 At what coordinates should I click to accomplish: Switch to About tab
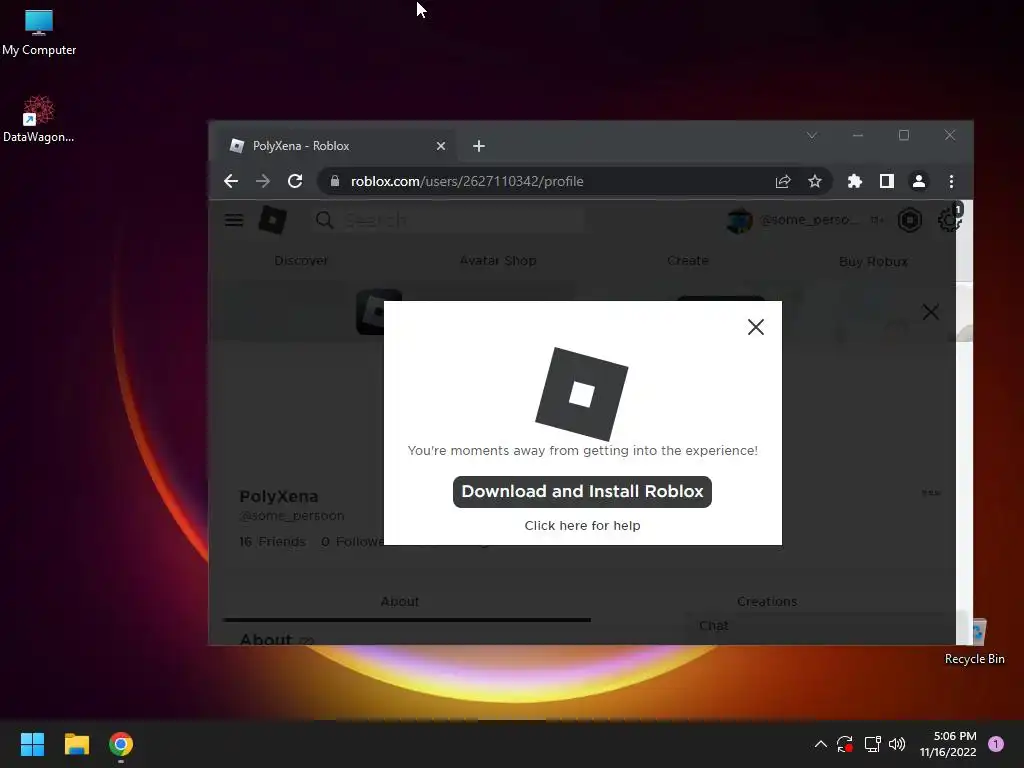(400, 601)
